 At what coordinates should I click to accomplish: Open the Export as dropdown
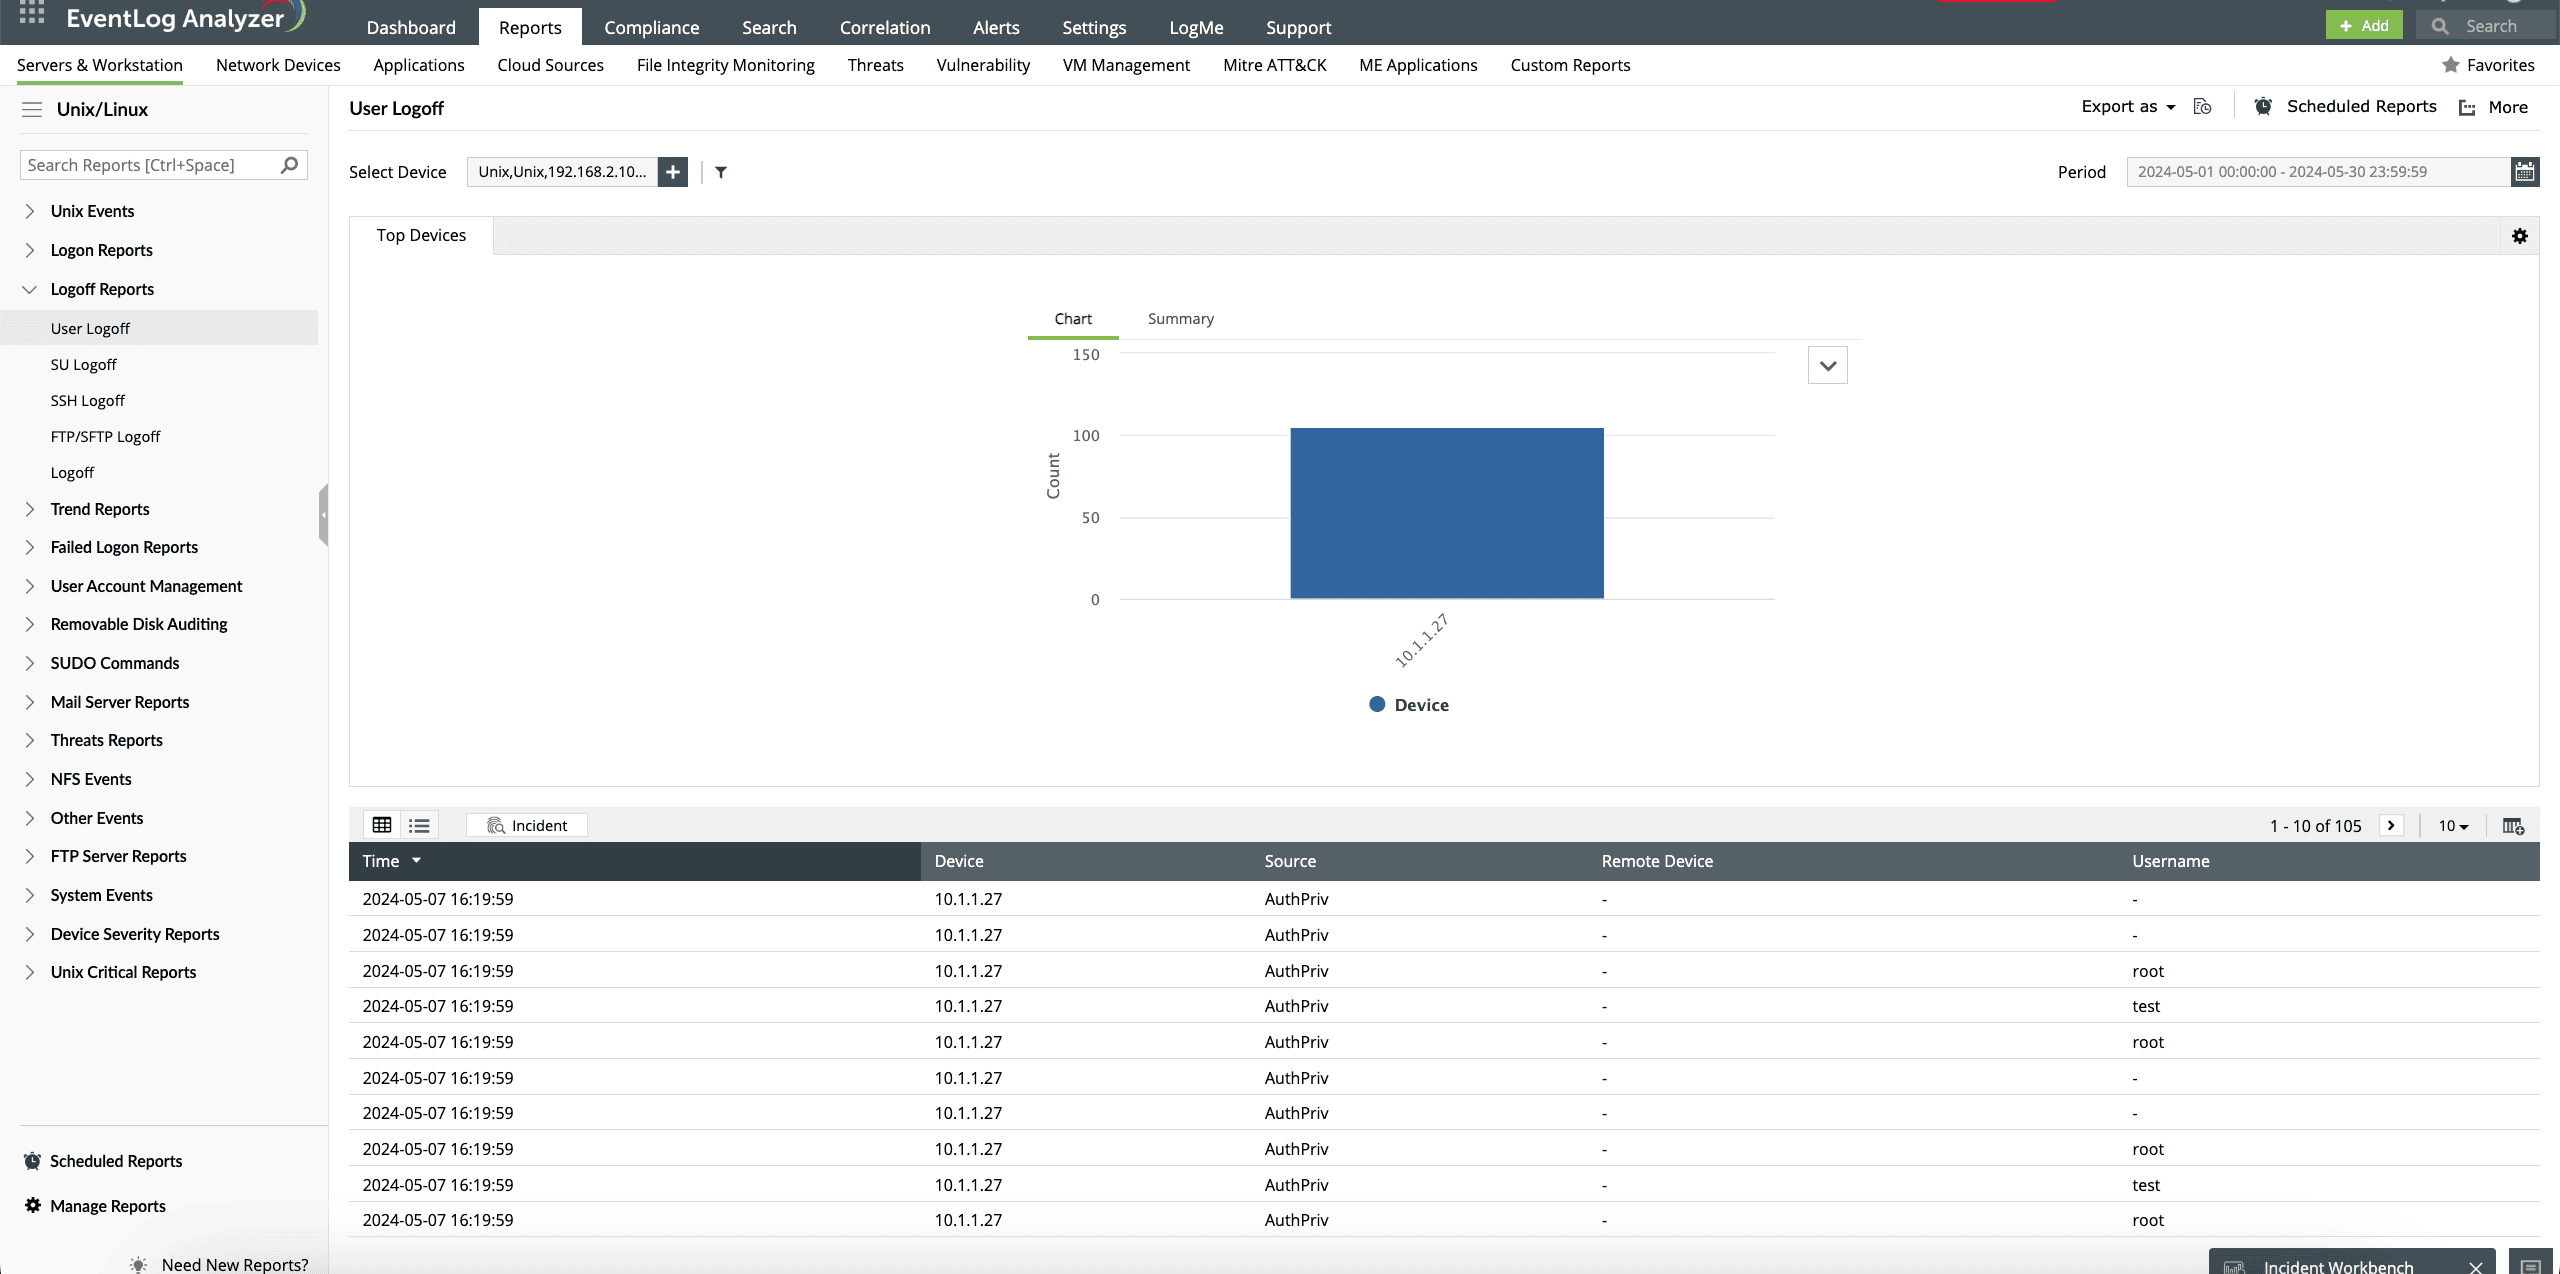pos(2127,107)
